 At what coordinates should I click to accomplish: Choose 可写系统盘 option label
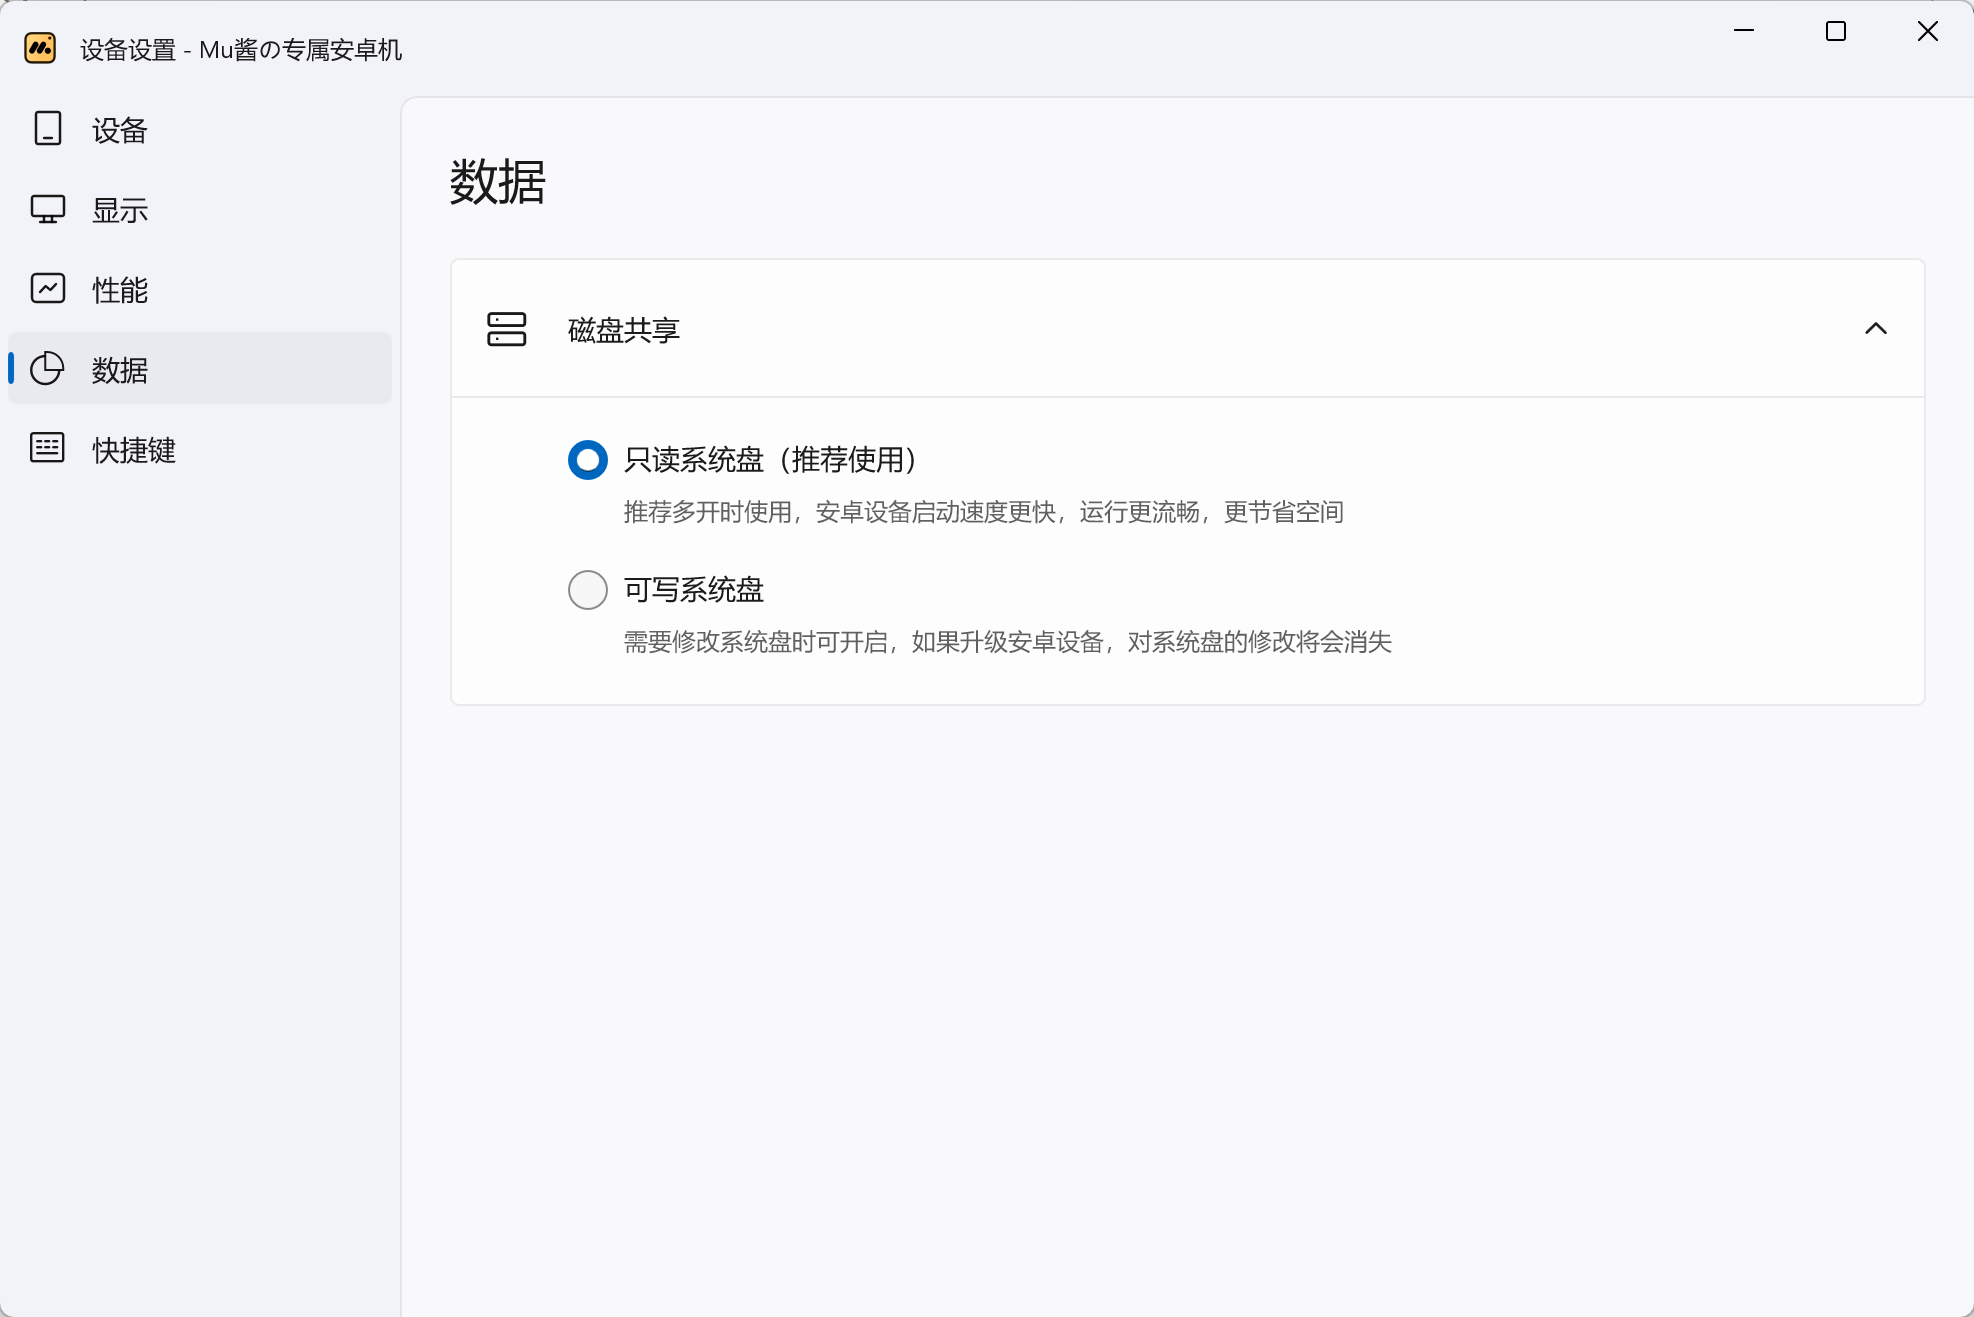point(693,590)
